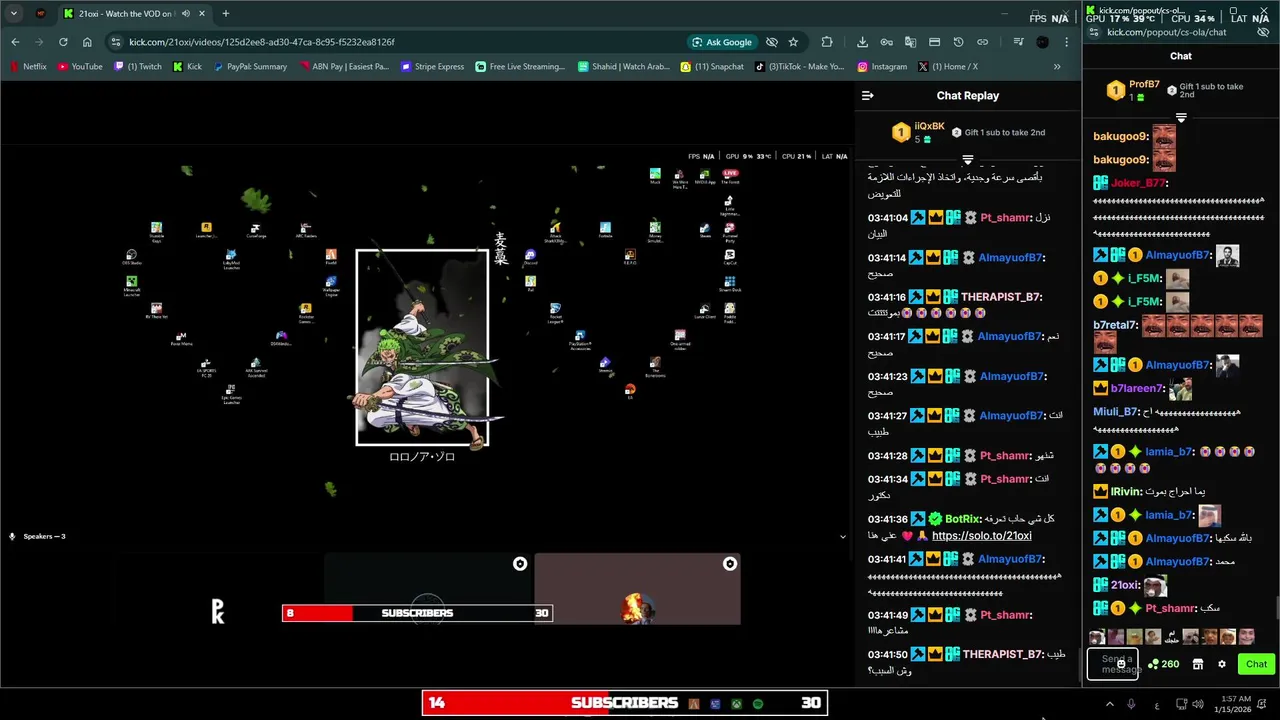1280x720 pixels.
Task: Click the Discord icon in streamed desktop
Action: coord(530,258)
